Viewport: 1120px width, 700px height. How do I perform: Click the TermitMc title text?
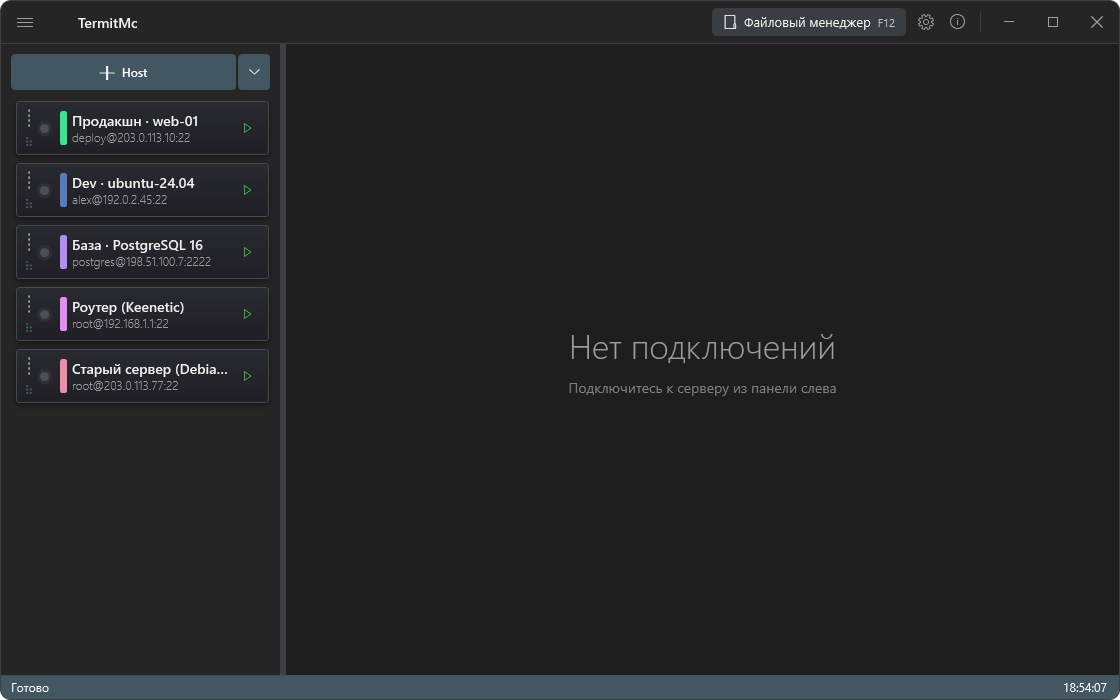click(108, 24)
